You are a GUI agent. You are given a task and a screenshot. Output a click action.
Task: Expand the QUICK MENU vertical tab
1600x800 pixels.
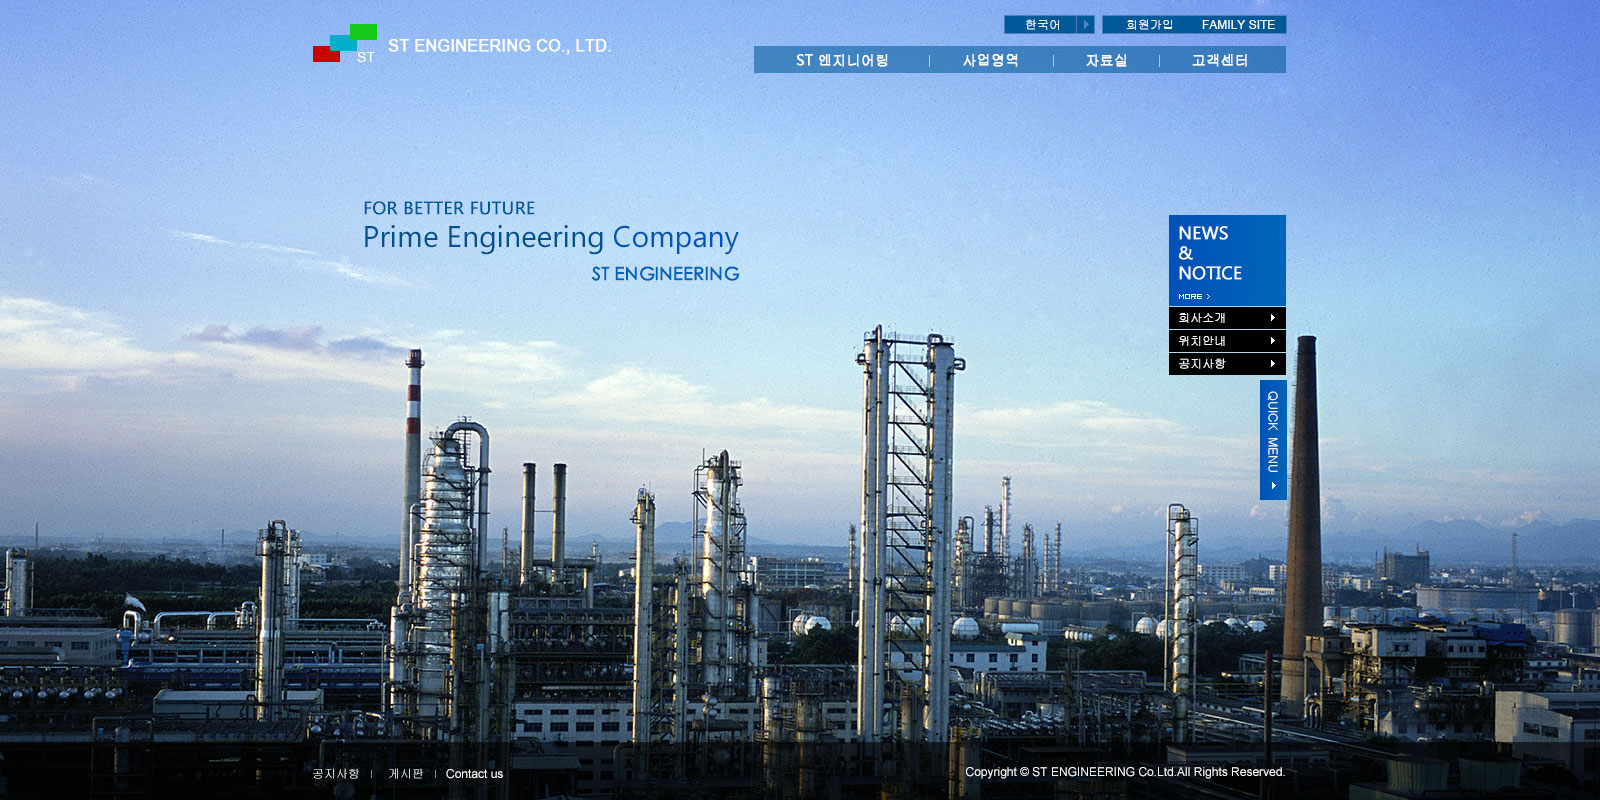(x=1273, y=440)
